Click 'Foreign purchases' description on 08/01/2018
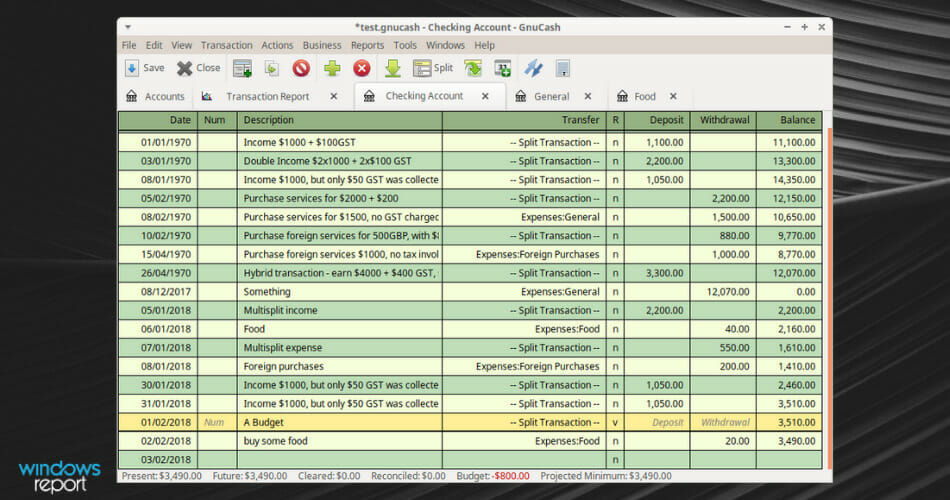The image size is (950, 500). [x=283, y=367]
